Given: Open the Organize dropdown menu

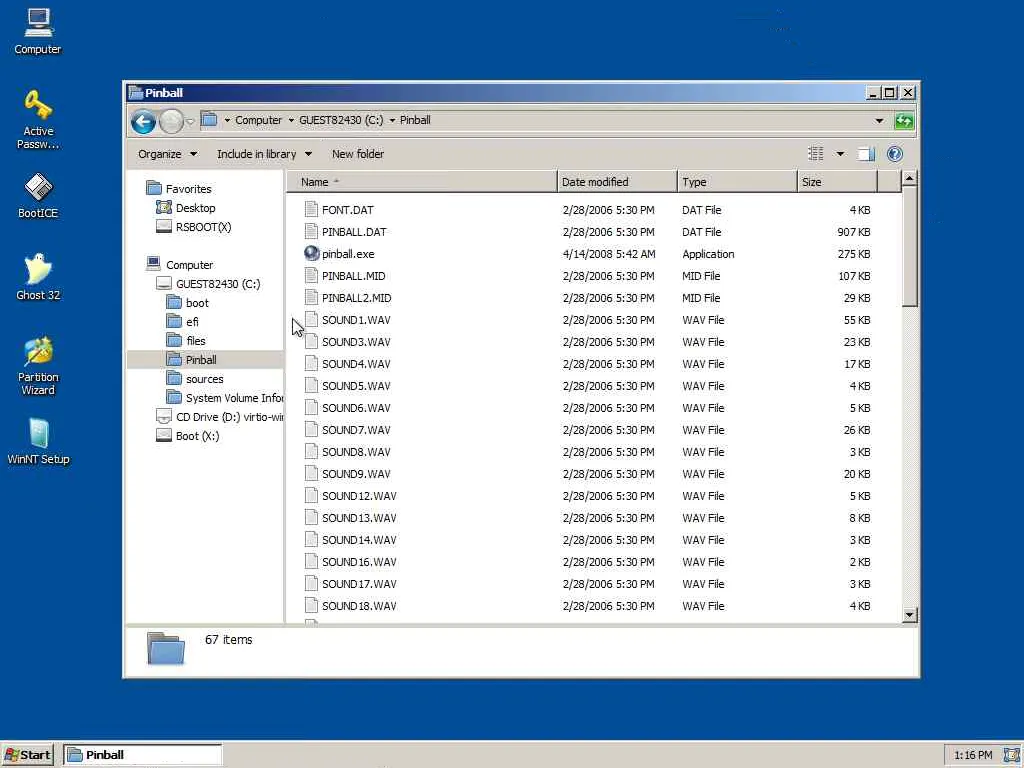Looking at the screenshot, I should 167,154.
